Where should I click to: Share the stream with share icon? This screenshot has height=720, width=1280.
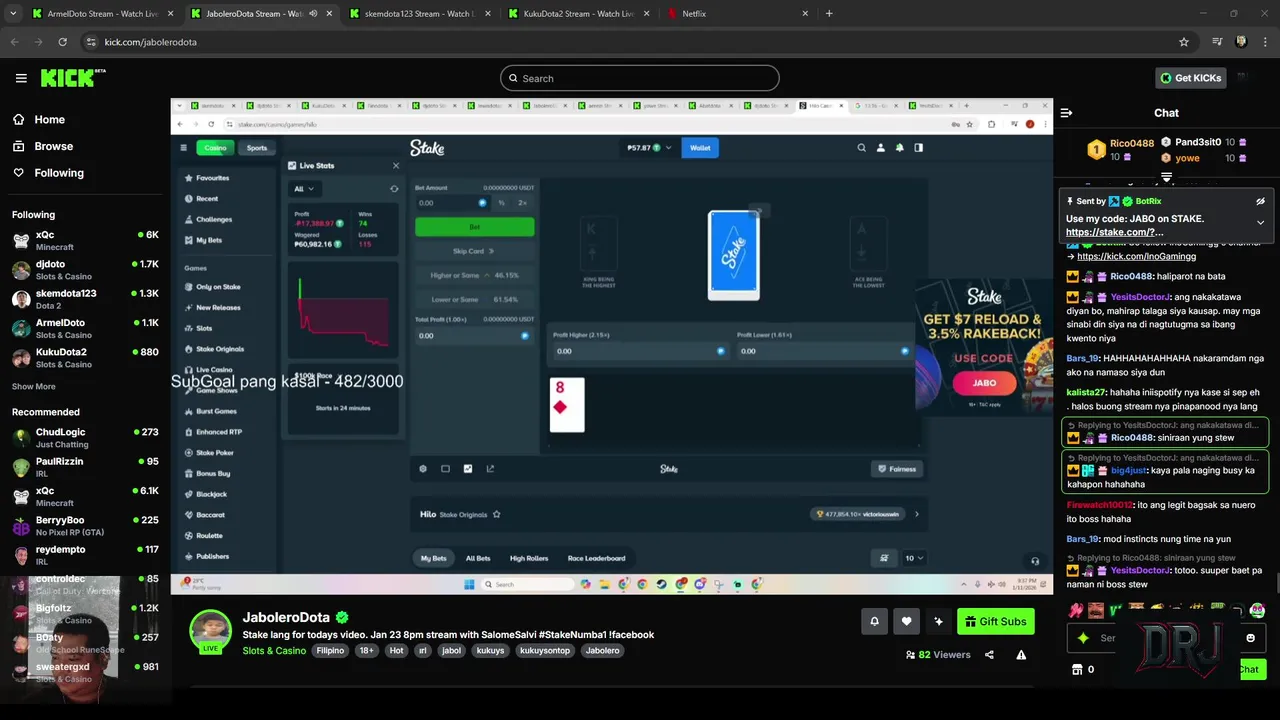click(989, 655)
